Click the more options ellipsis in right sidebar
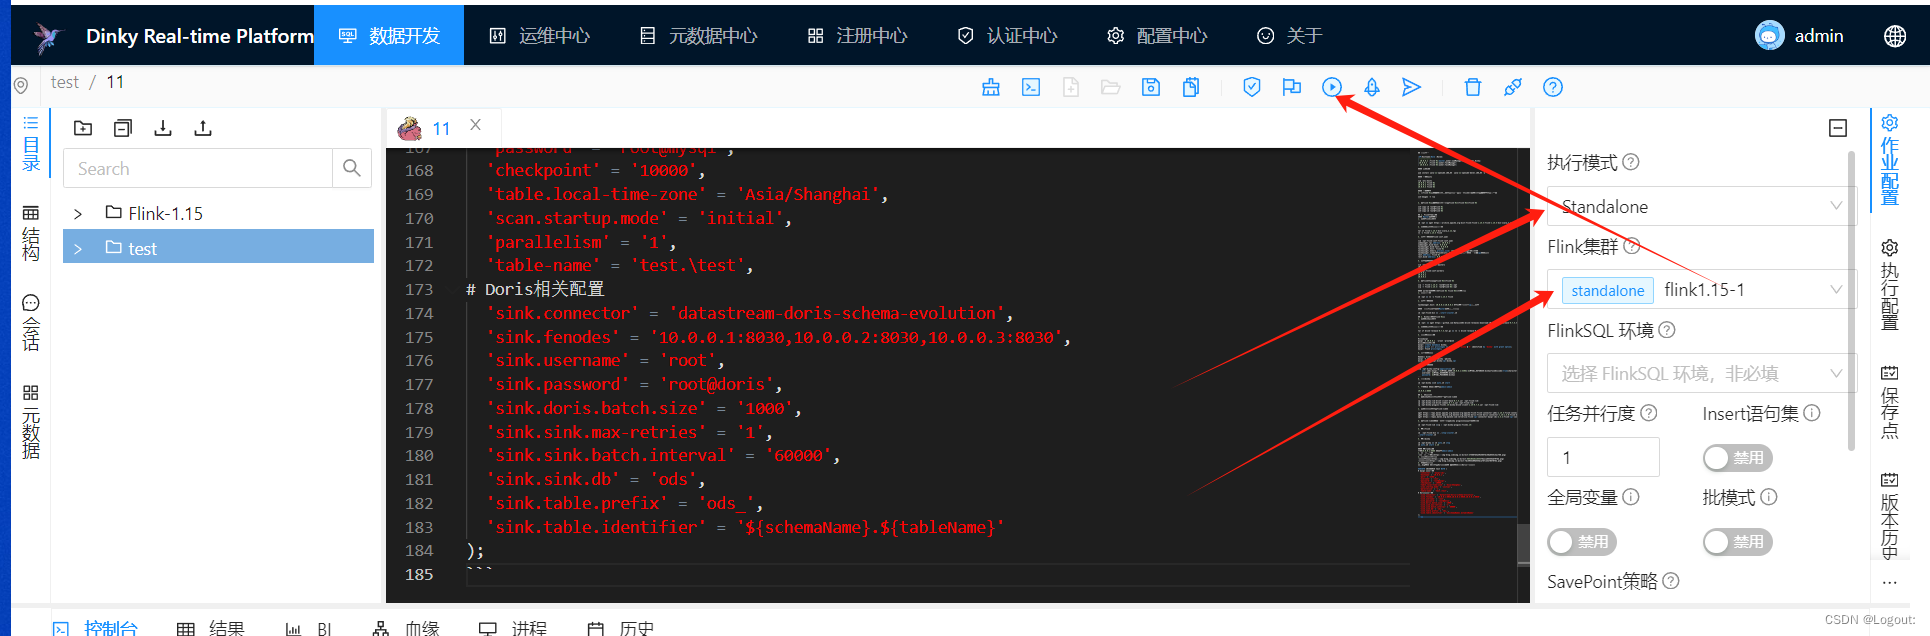The width and height of the screenshot is (1930, 636). (1889, 583)
